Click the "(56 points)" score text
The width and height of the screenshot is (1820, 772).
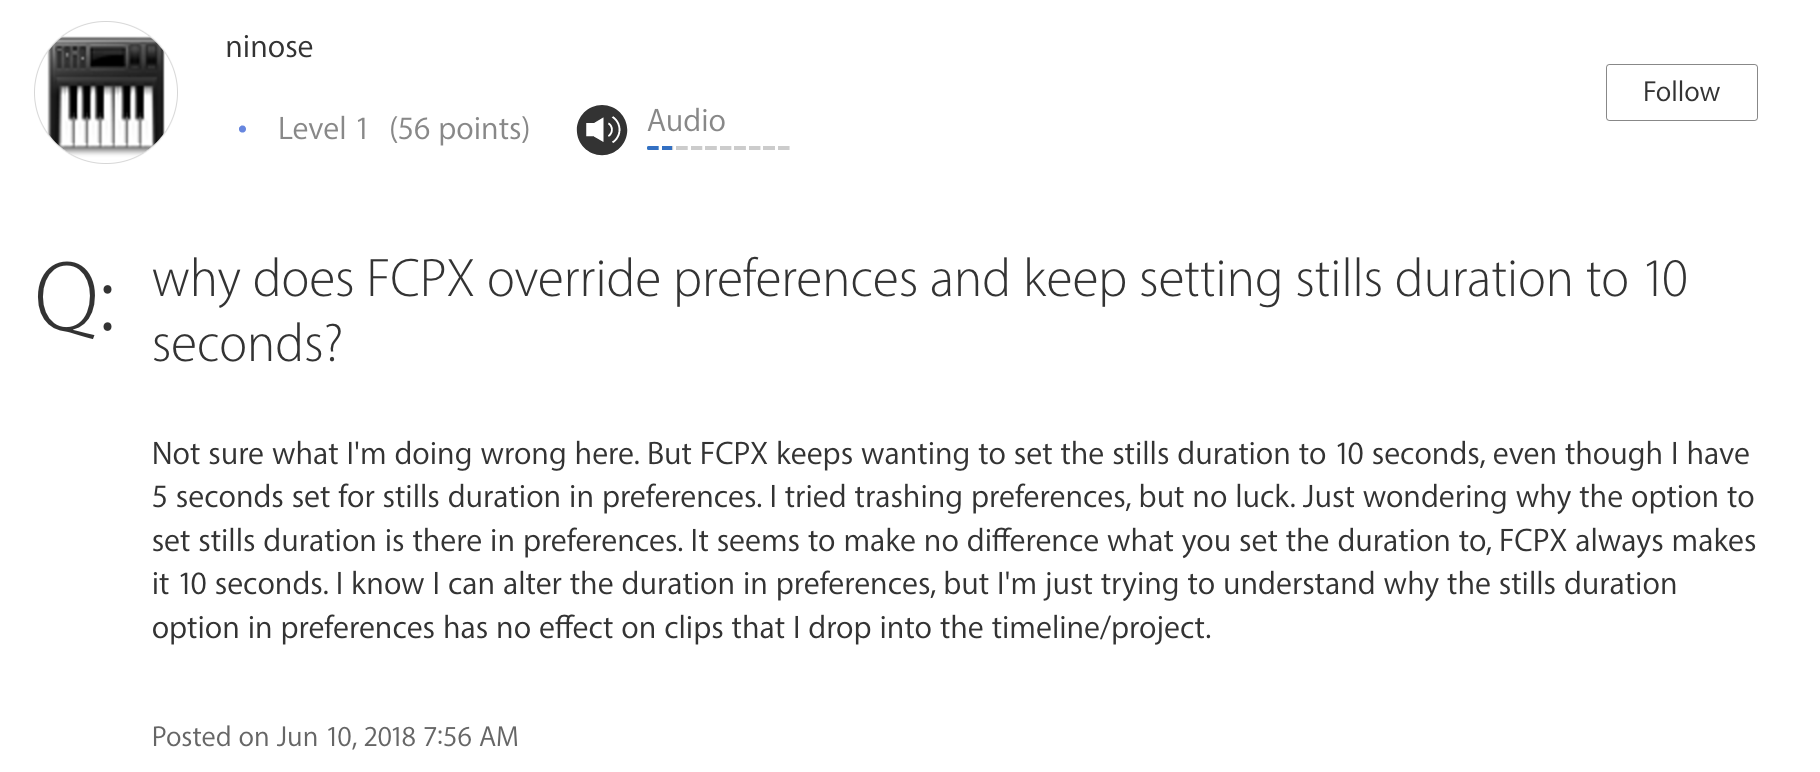pyautogui.click(x=459, y=129)
